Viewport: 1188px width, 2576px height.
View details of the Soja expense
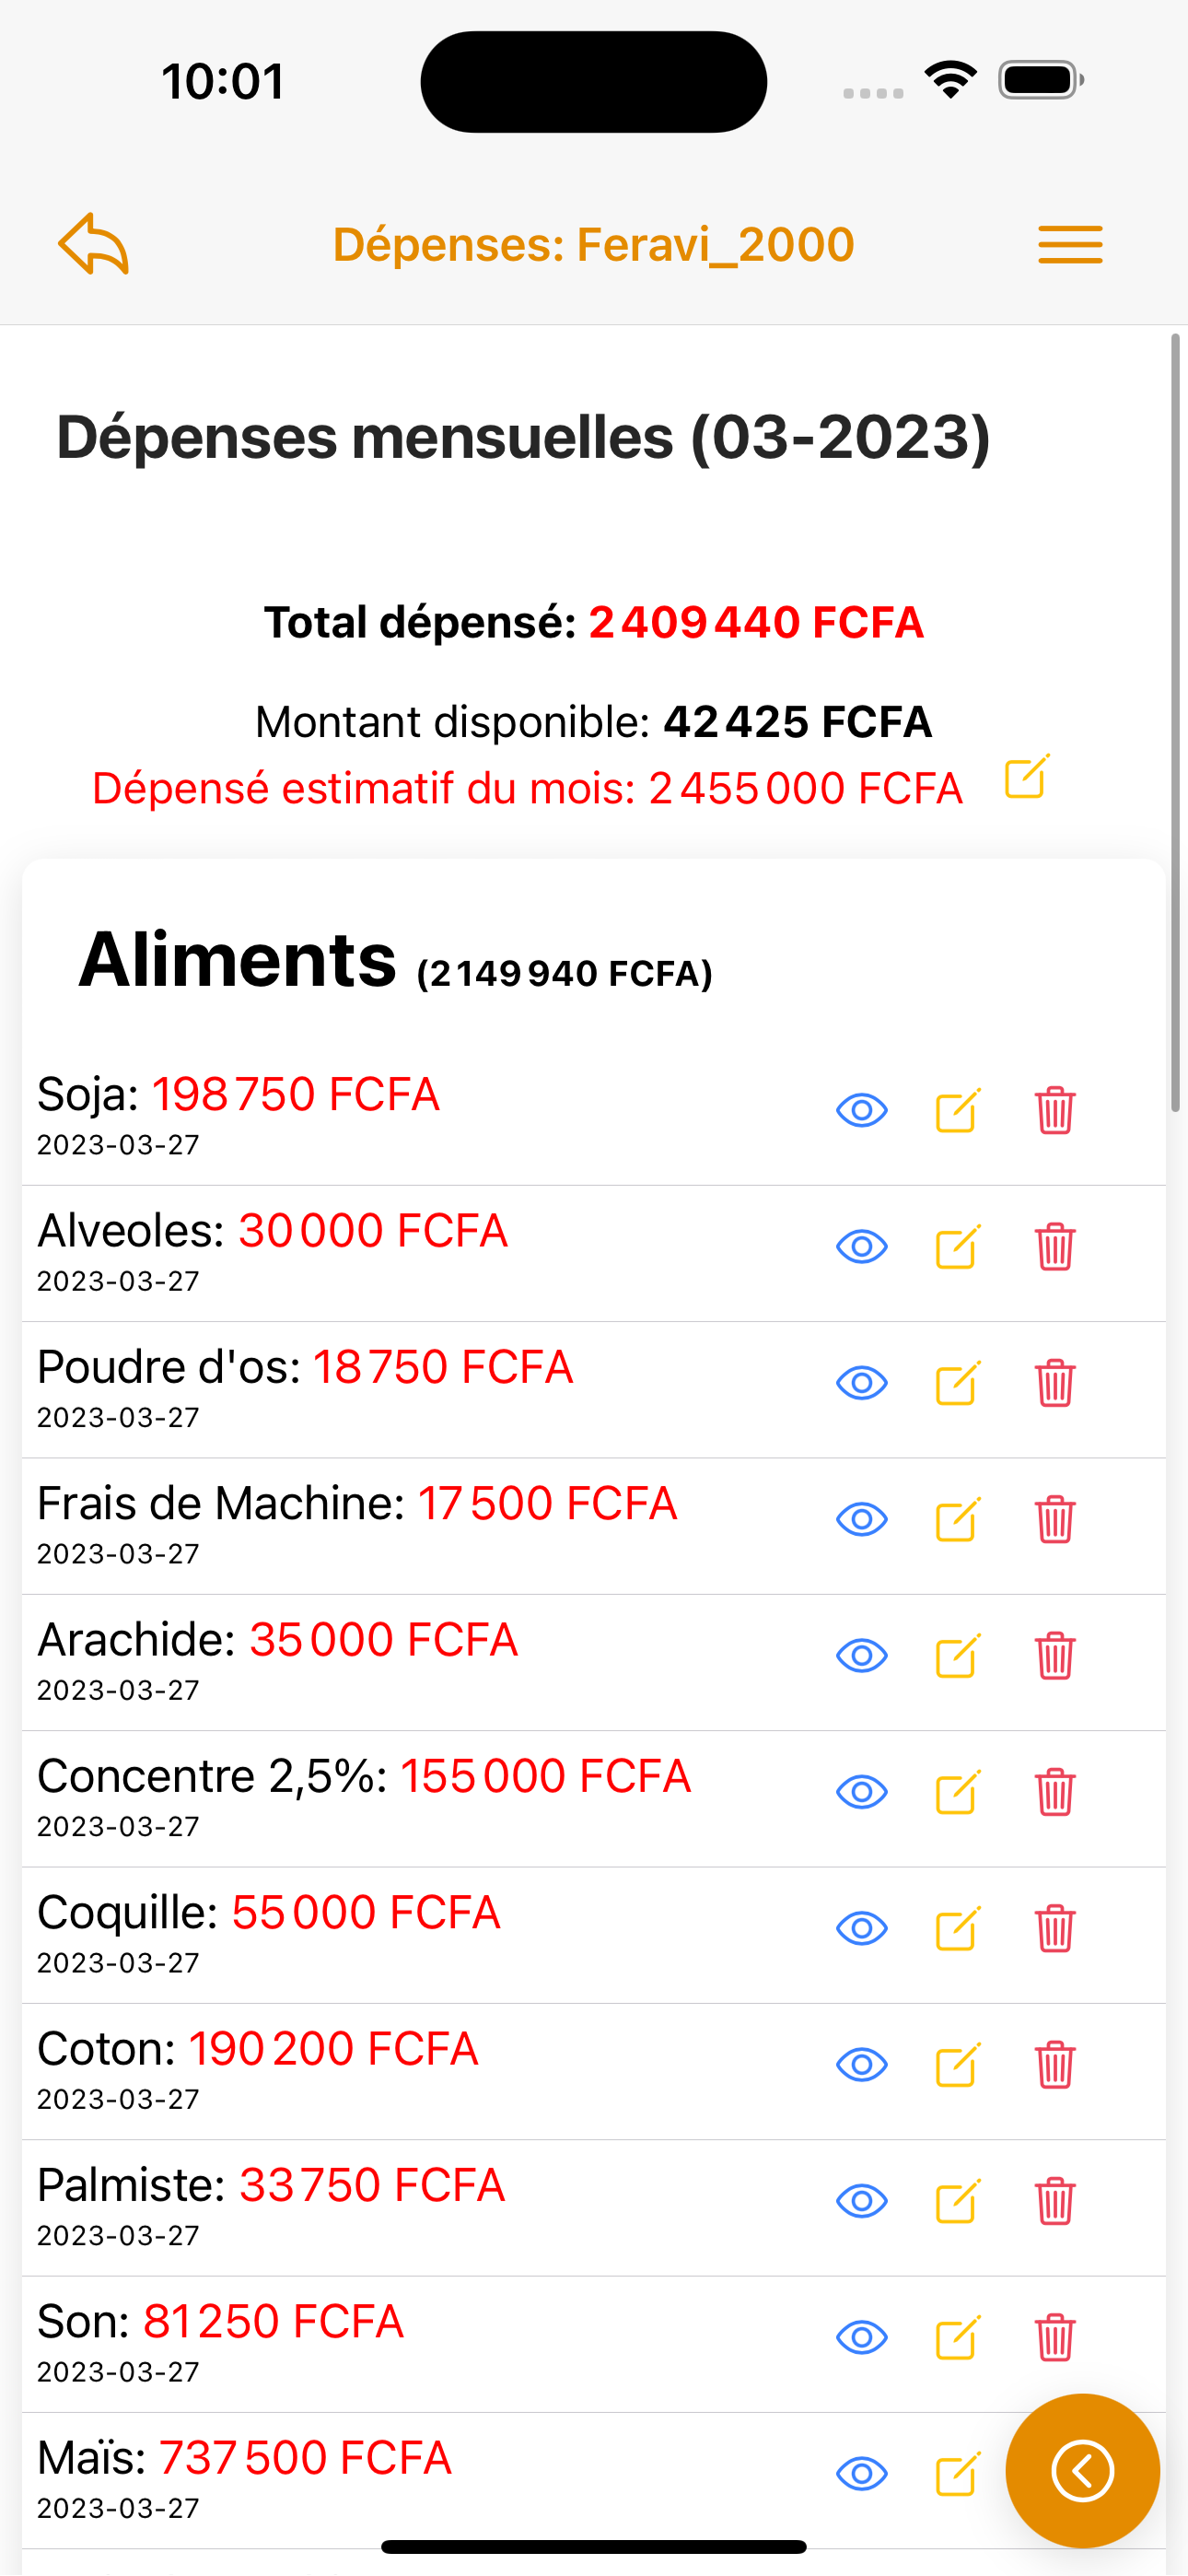pos(861,1110)
